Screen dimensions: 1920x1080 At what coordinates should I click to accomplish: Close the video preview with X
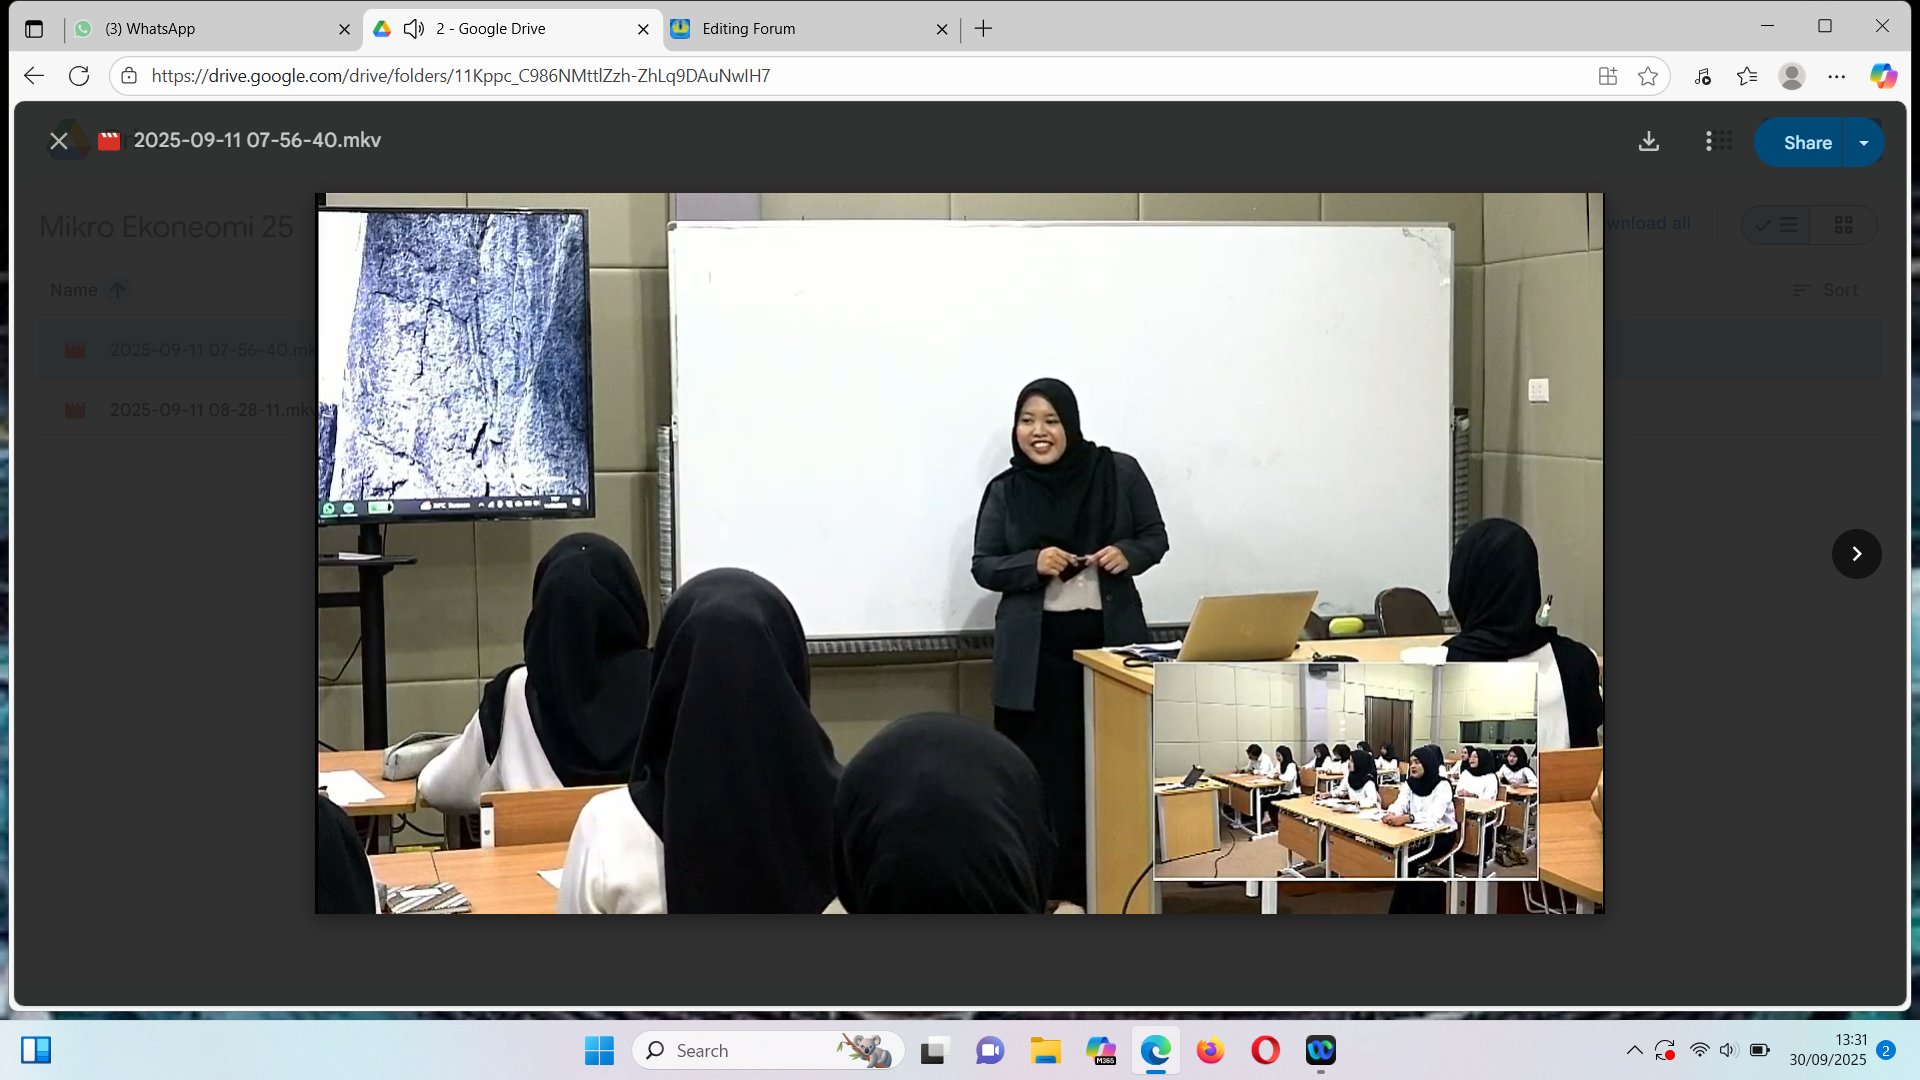[x=59, y=141]
